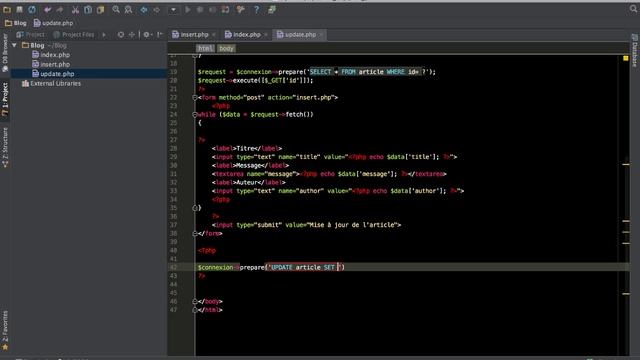The width and height of the screenshot is (640, 360).
Task: Open the Favorites tool window
Action: click(x=5, y=330)
